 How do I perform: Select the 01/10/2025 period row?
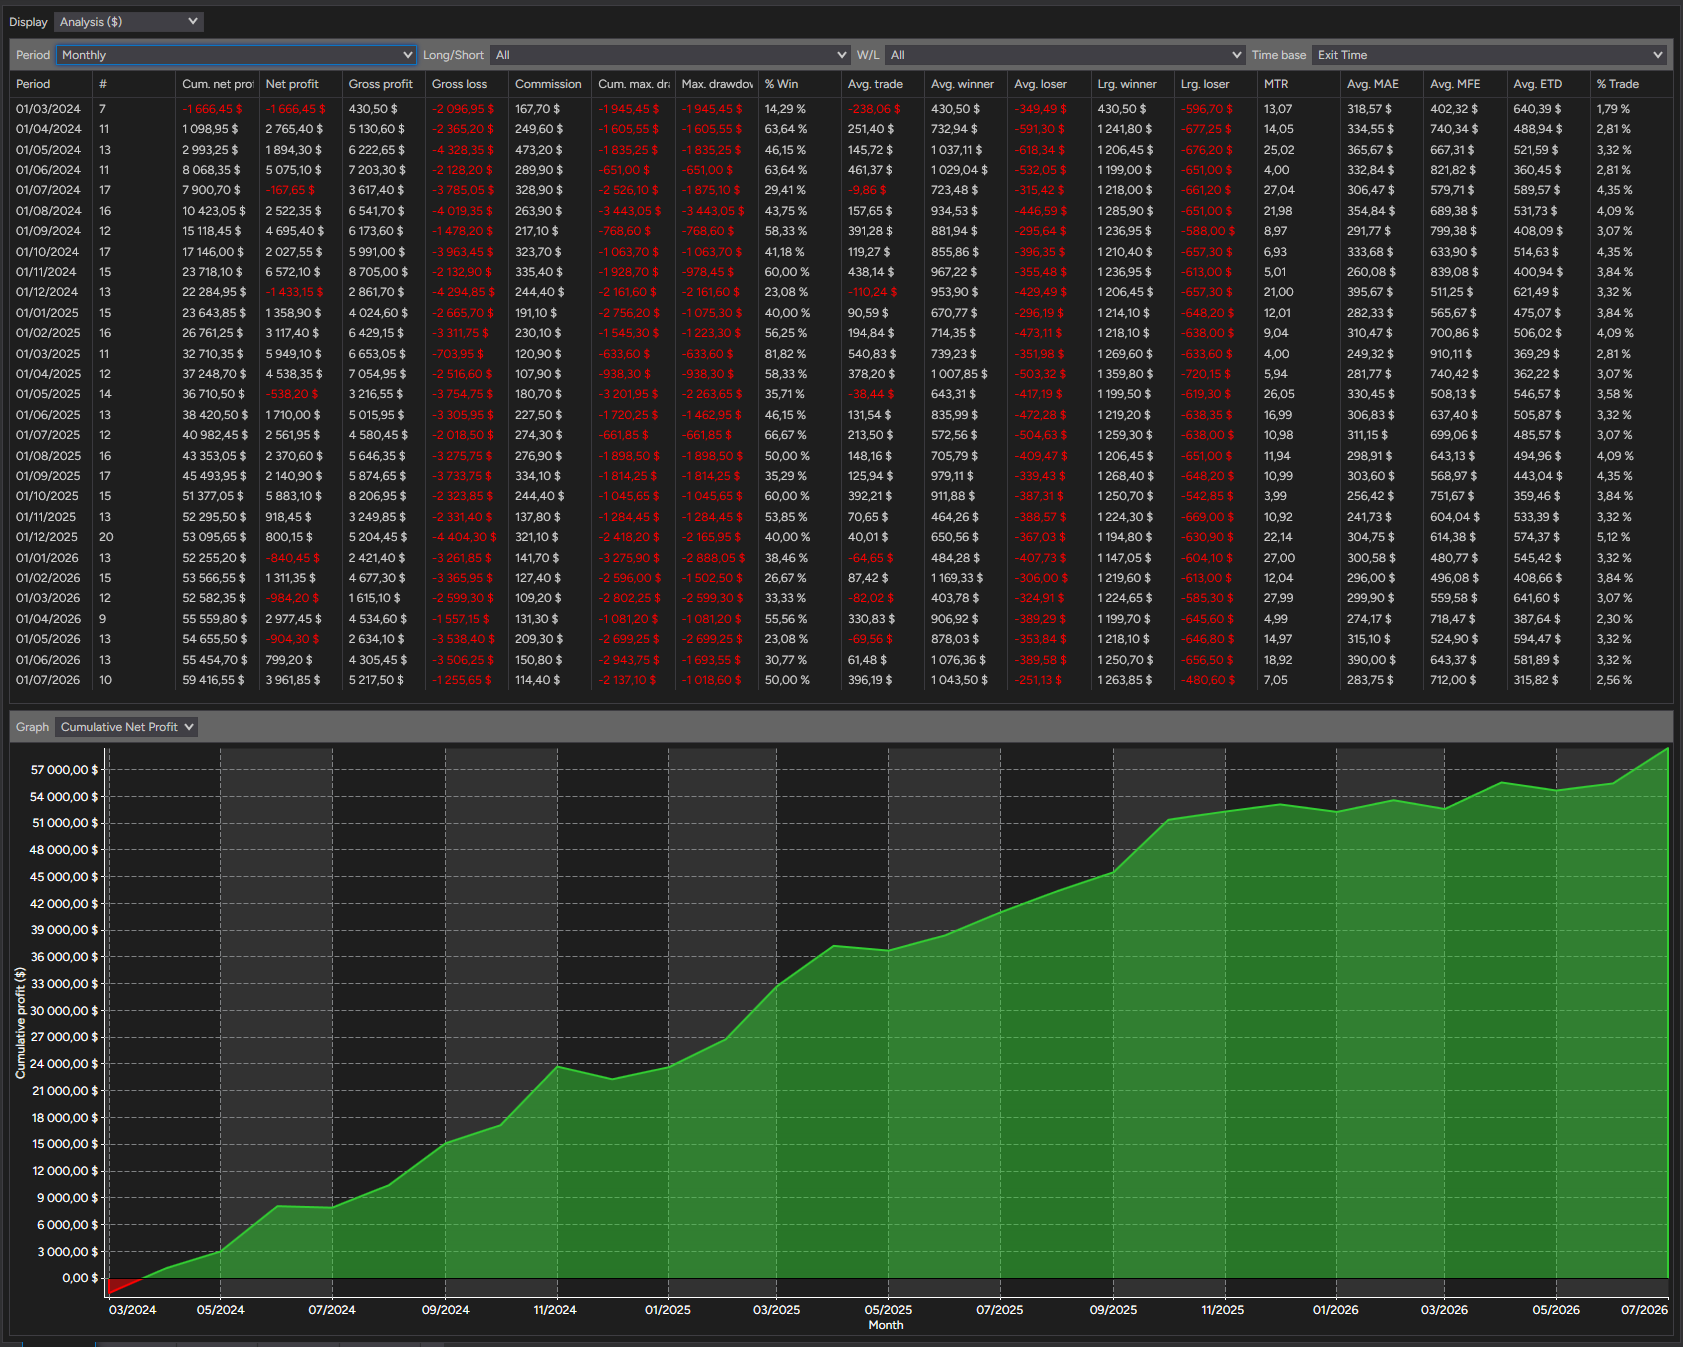pos(841,496)
